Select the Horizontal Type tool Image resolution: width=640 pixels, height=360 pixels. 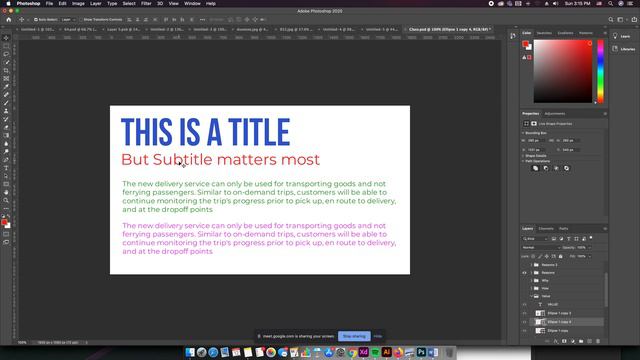click(6, 168)
